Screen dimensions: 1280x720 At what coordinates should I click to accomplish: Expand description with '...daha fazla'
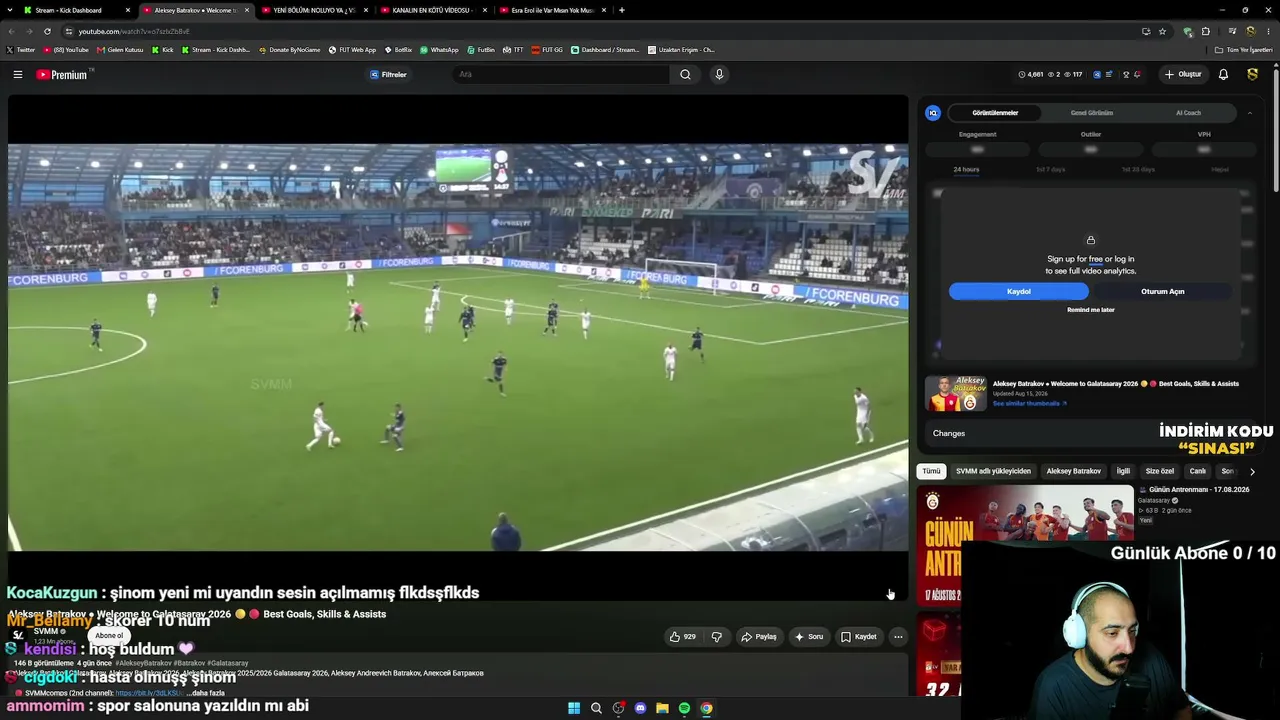coord(205,693)
